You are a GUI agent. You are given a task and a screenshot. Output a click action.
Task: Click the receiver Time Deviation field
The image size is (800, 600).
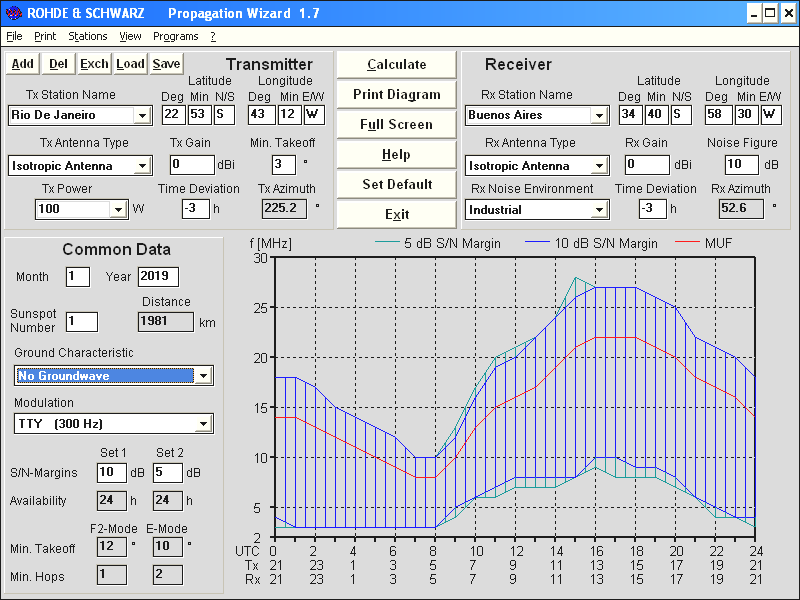653,209
